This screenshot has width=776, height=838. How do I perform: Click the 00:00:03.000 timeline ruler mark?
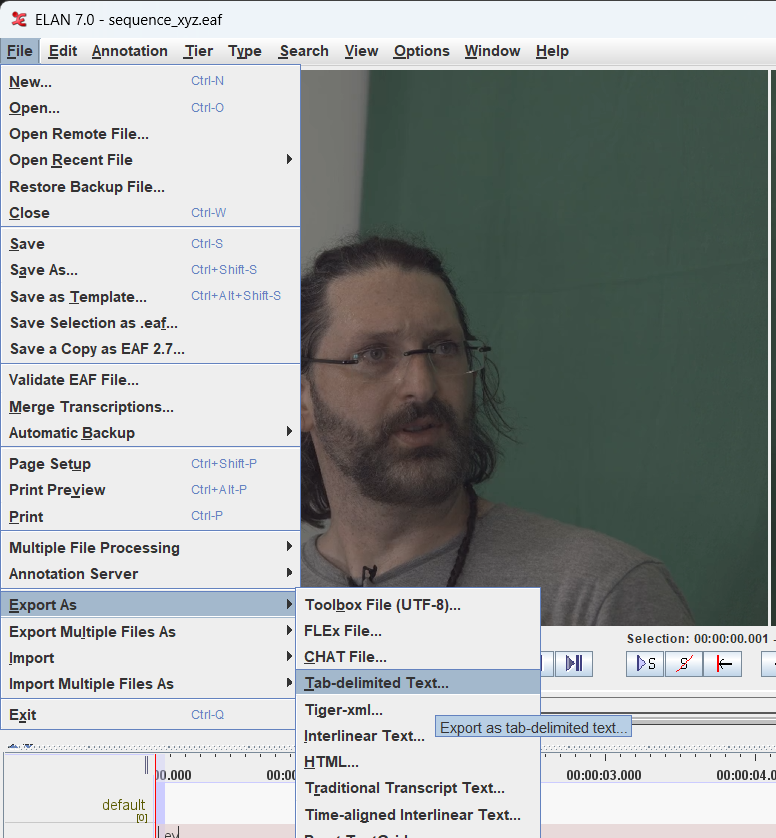pos(604,775)
